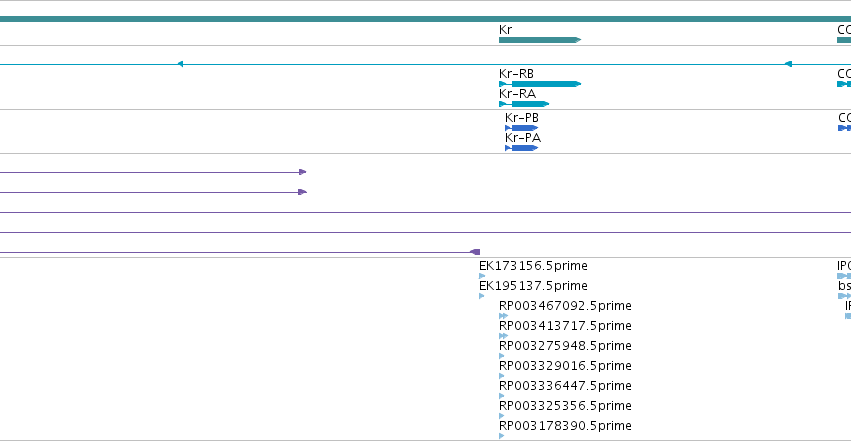Click the RP003336447.5prime label
The image size is (851, 441).
(565, 386)
